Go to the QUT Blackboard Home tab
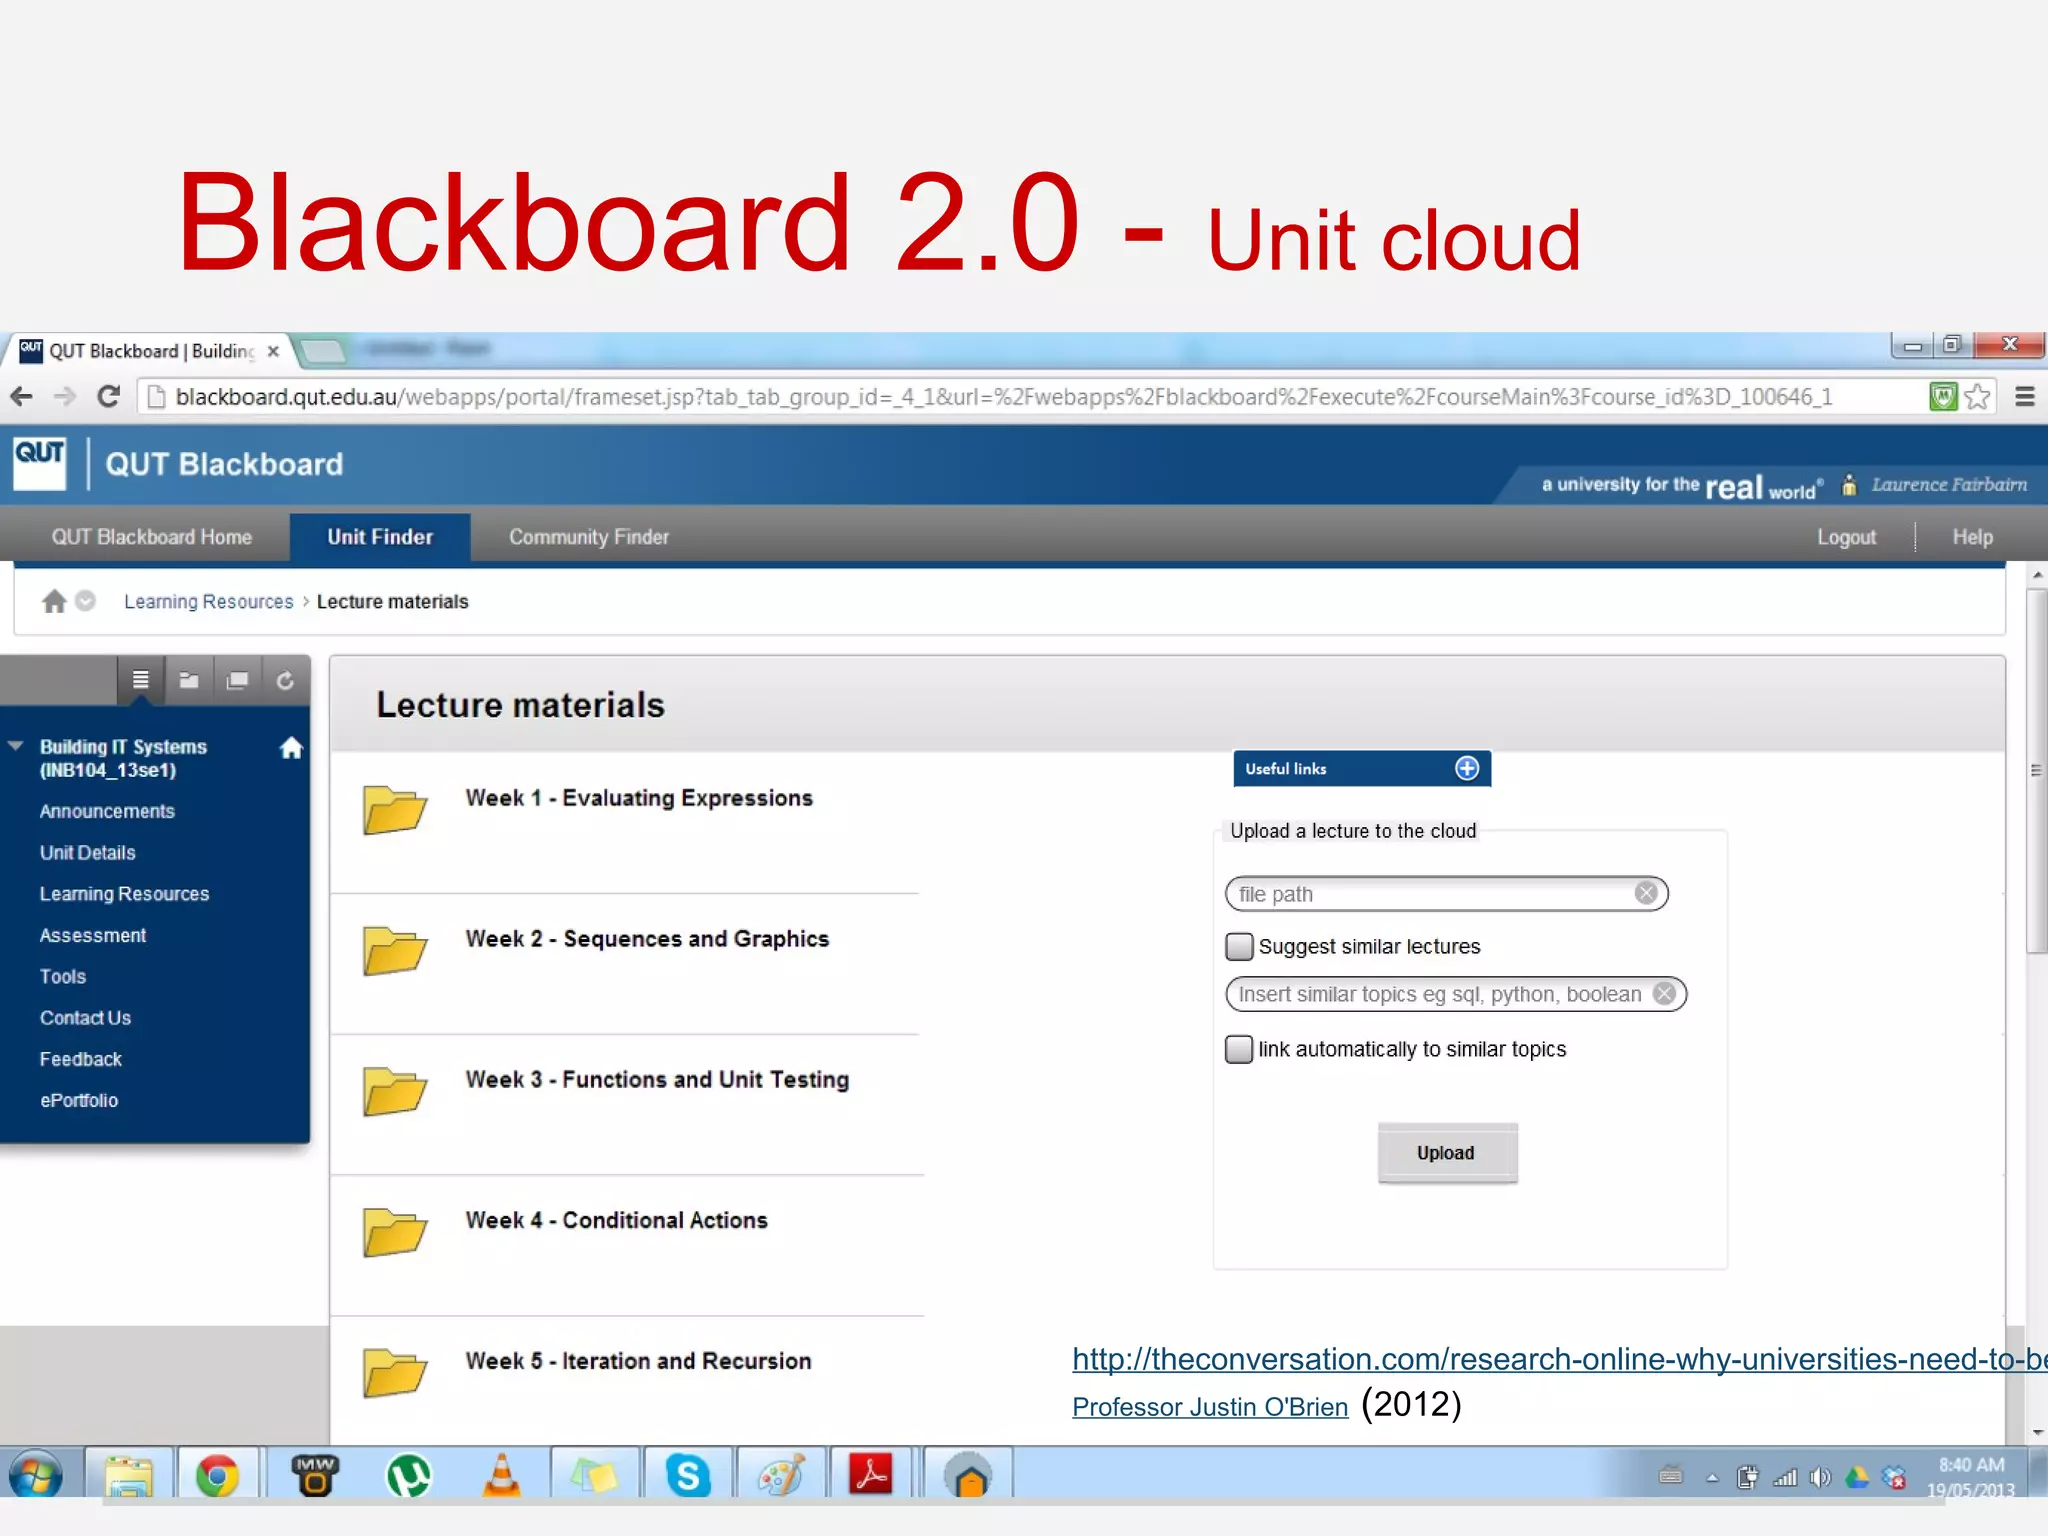Viewport: 2048px width, 1536px height. pos(152,537)
